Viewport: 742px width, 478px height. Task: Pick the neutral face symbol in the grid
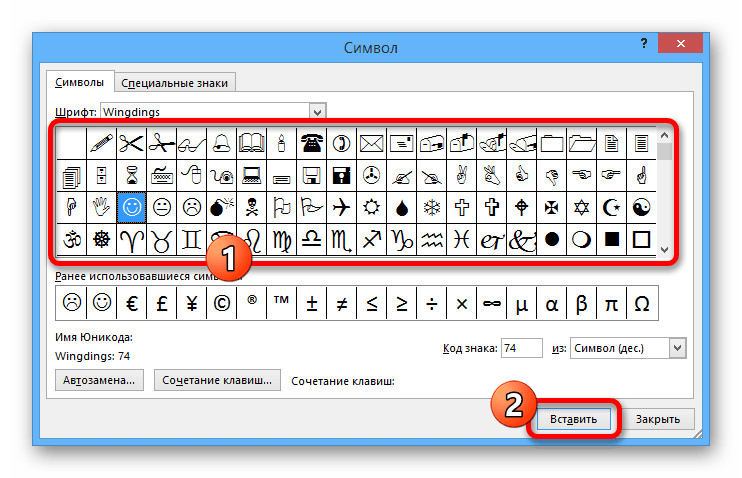161,207
